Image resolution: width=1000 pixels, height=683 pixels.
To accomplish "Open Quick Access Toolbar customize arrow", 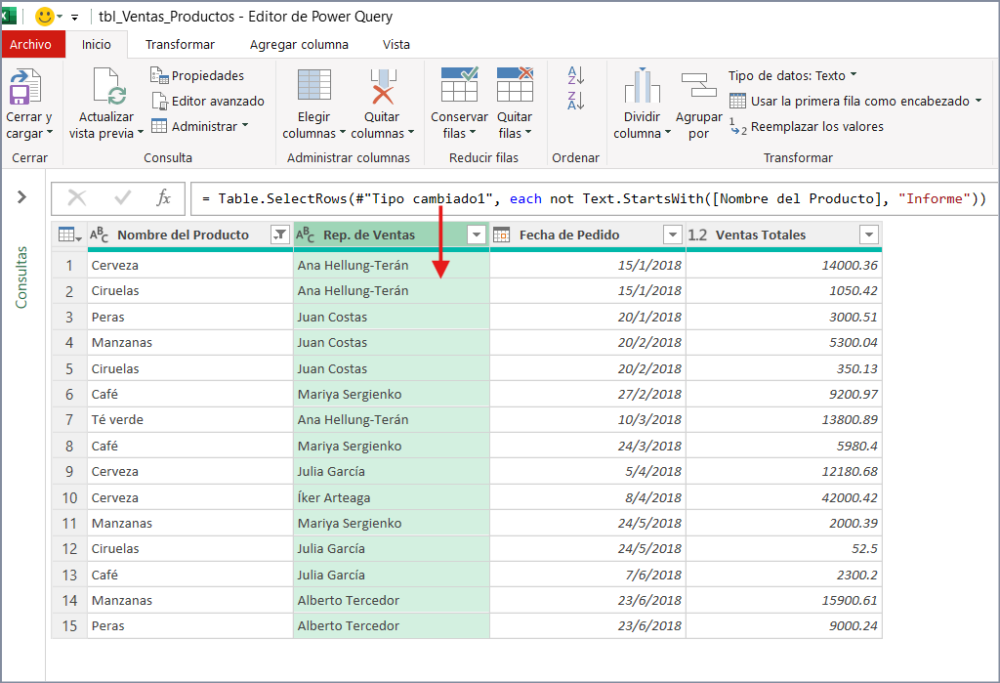I will [75, 17].
